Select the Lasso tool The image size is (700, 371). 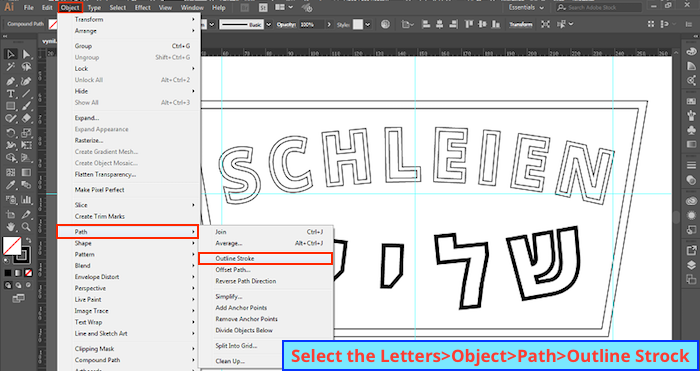(26, 67)
